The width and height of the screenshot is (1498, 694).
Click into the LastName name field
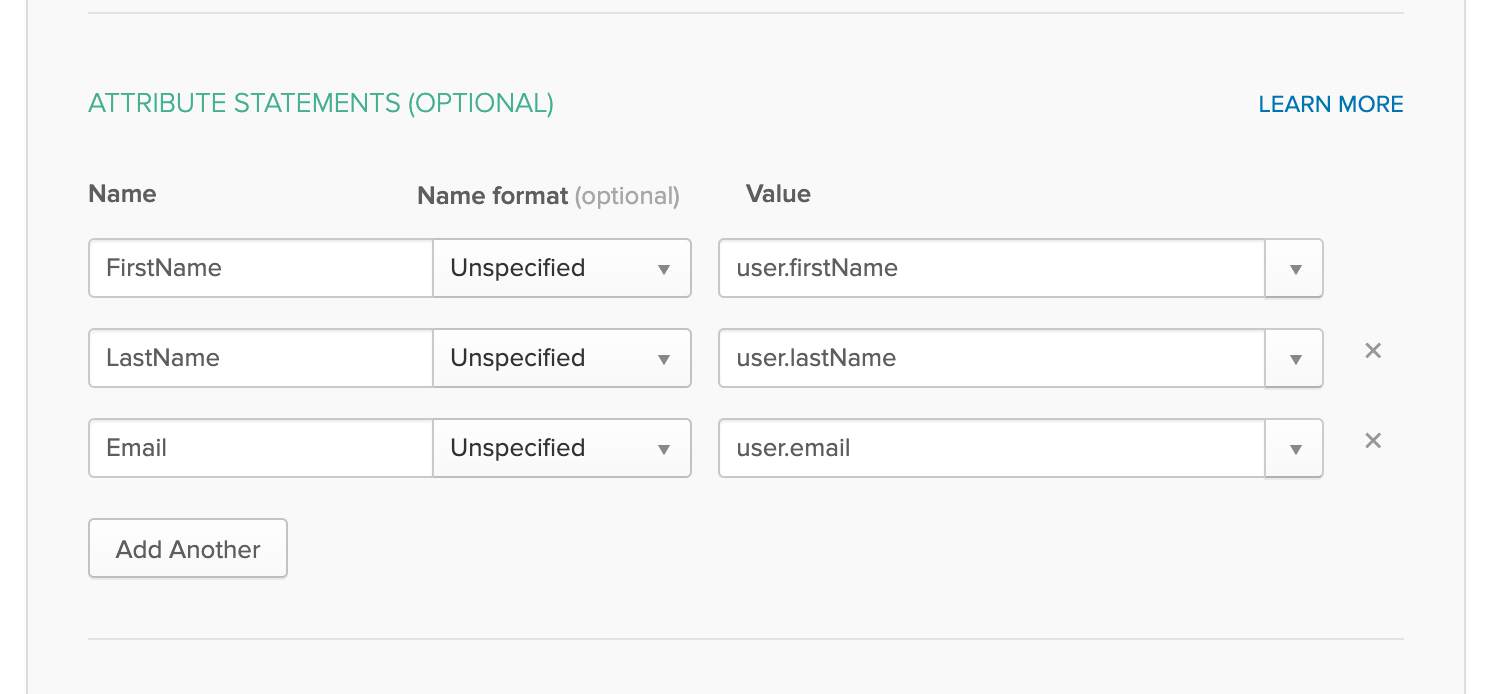[x=260, y=358]
